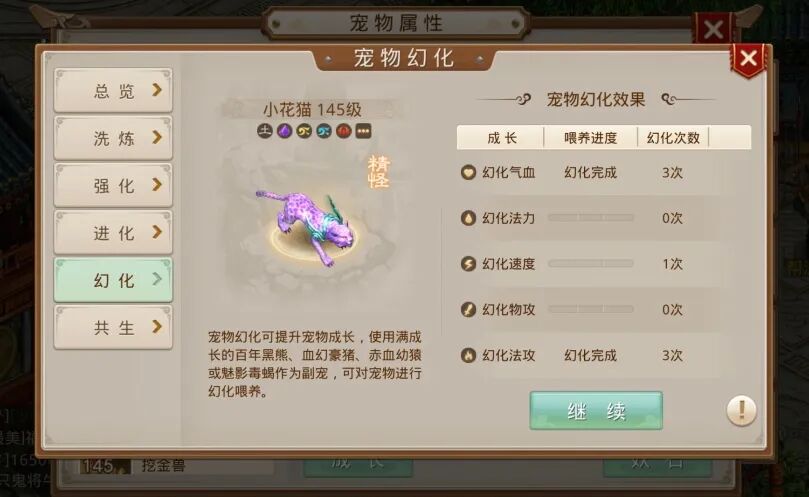Click the purple flame skill icon
This screenshot has width=809, height=497.
(x=284, y=131)
